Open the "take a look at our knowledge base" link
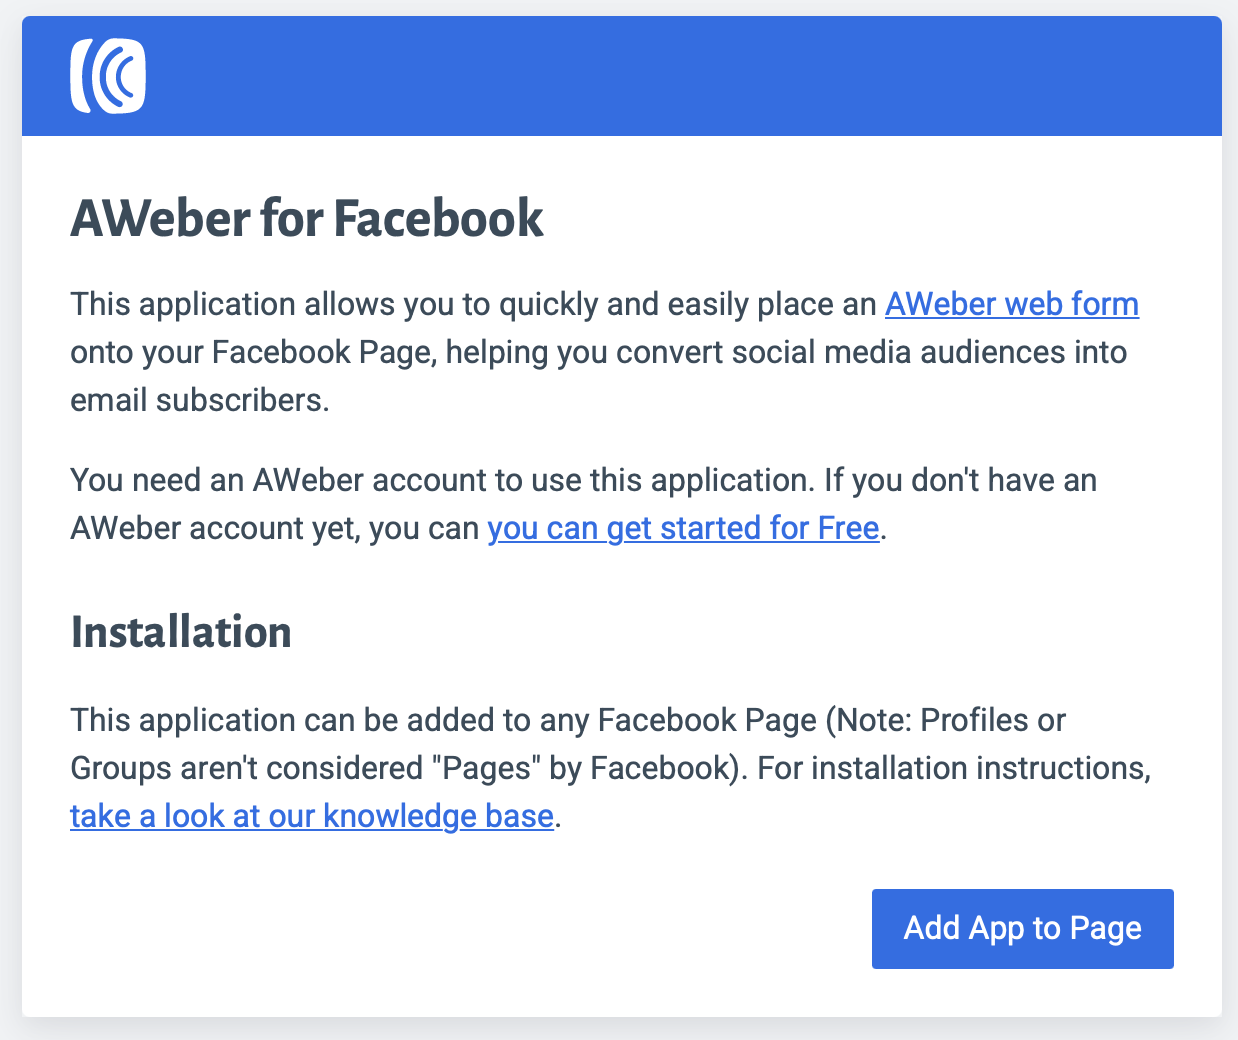 311,816
